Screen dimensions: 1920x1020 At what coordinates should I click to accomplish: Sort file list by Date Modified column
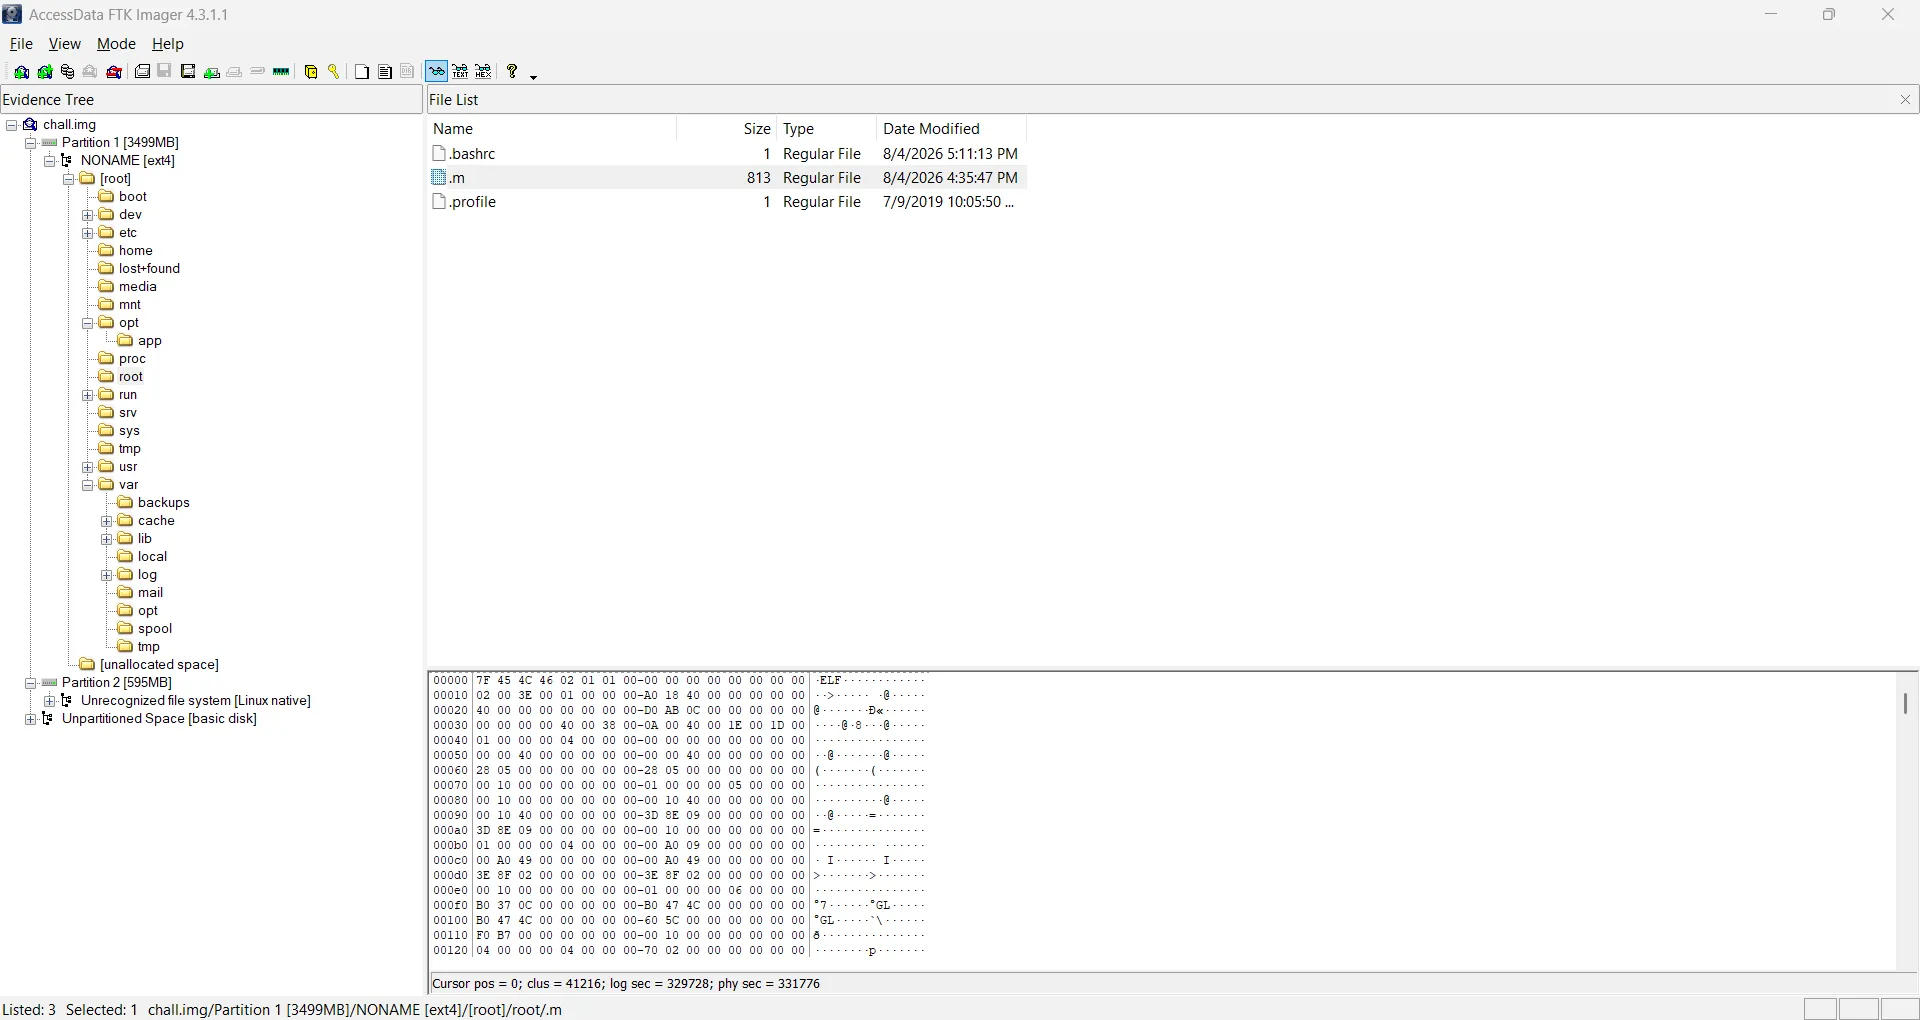pyautogui.click(x=951, y=129)
